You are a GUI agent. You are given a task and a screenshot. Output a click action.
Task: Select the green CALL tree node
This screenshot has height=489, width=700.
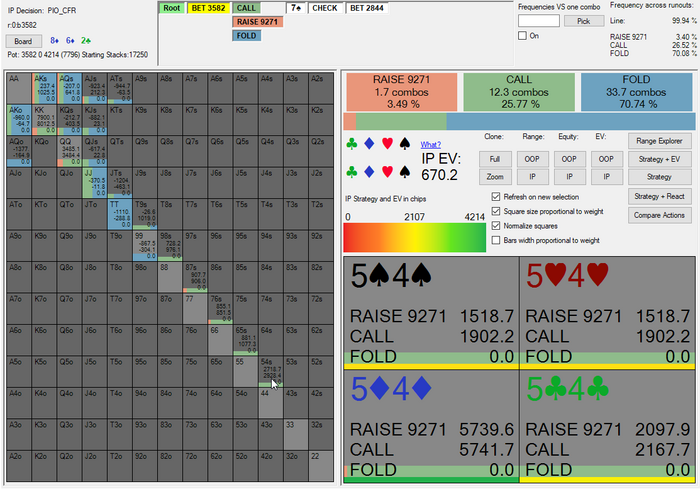pyautogui.click(x=246, y=8)
